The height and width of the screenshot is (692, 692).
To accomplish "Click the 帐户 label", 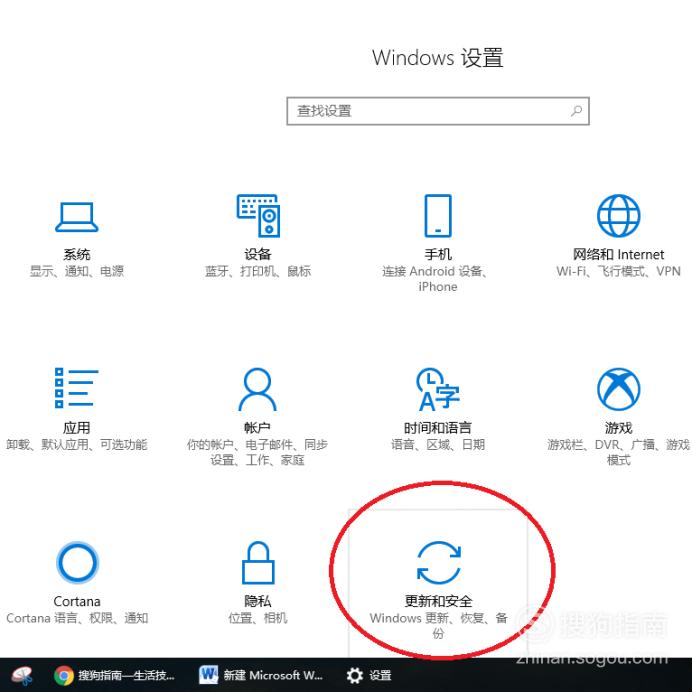I will coord(257,428).
